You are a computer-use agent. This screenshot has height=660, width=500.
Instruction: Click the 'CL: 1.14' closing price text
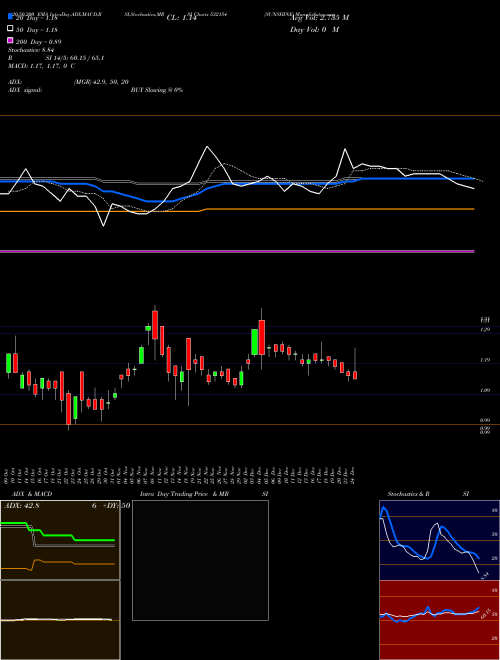[x=181, y=18]
